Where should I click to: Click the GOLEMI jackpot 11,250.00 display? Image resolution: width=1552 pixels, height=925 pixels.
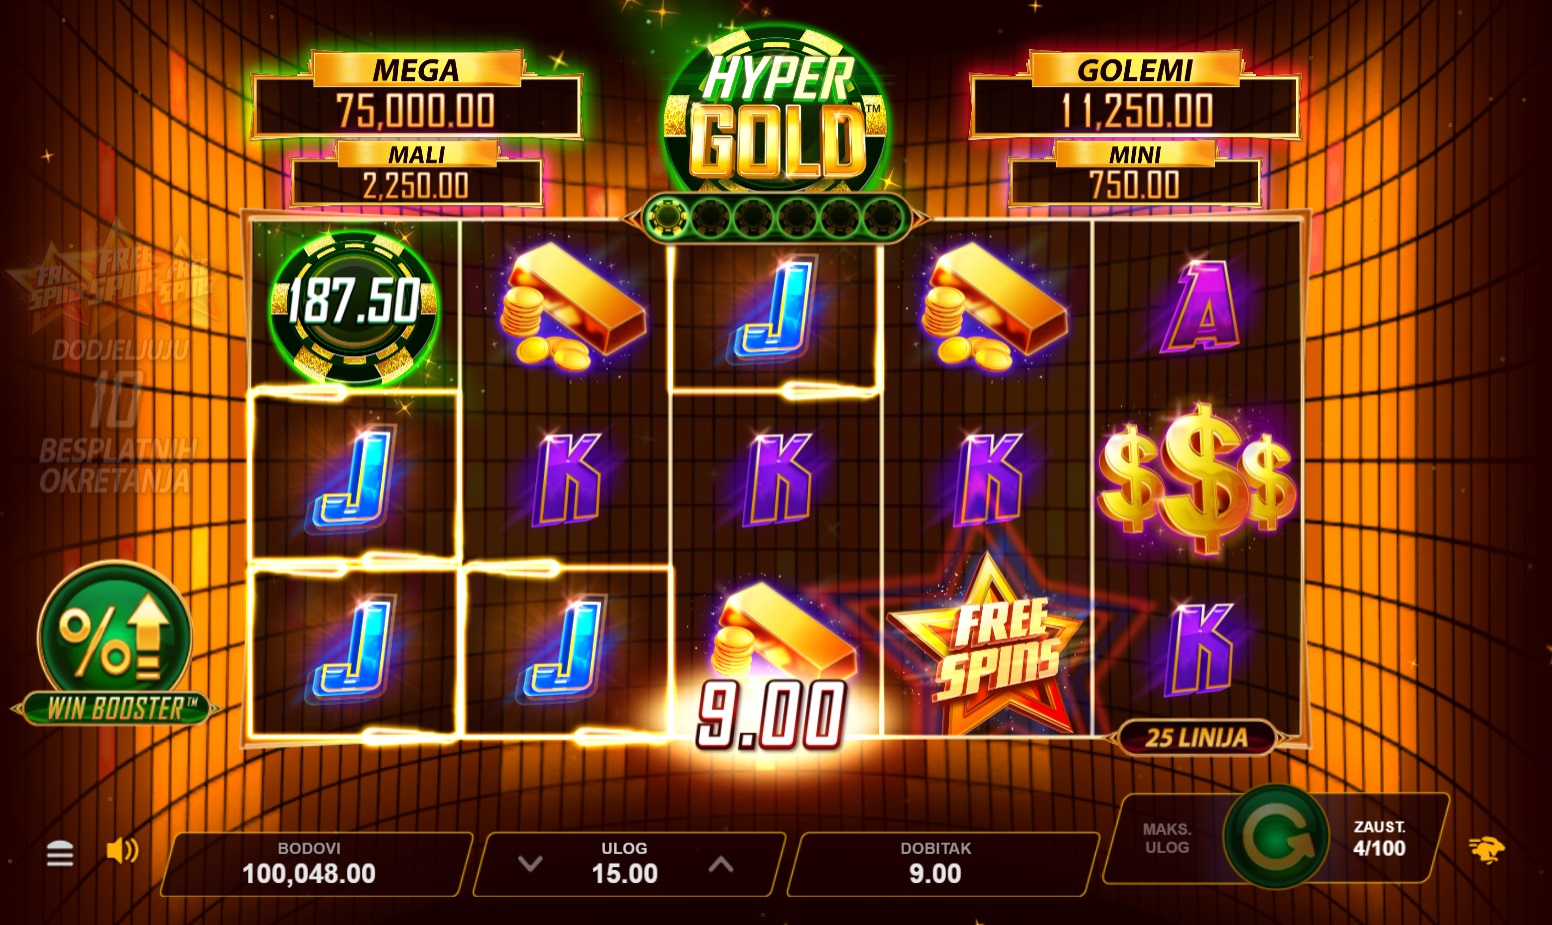coord(1135,96)
